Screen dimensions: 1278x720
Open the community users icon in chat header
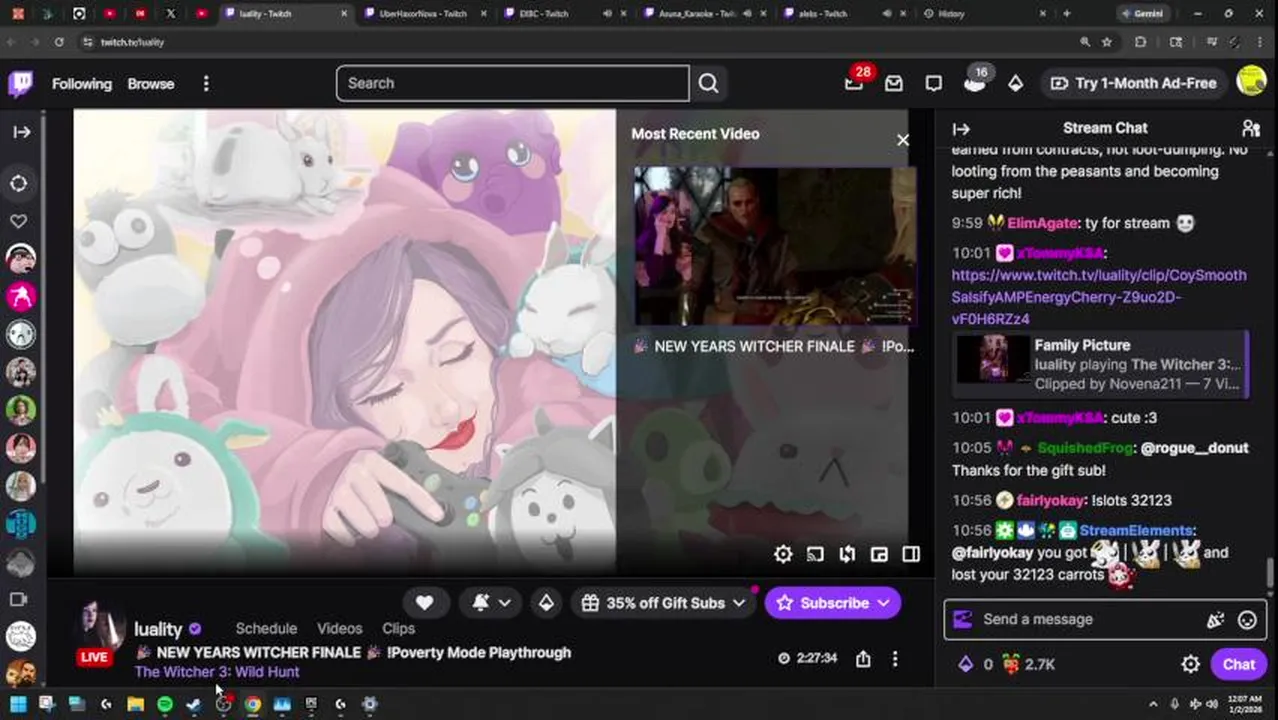point(1250,129)
